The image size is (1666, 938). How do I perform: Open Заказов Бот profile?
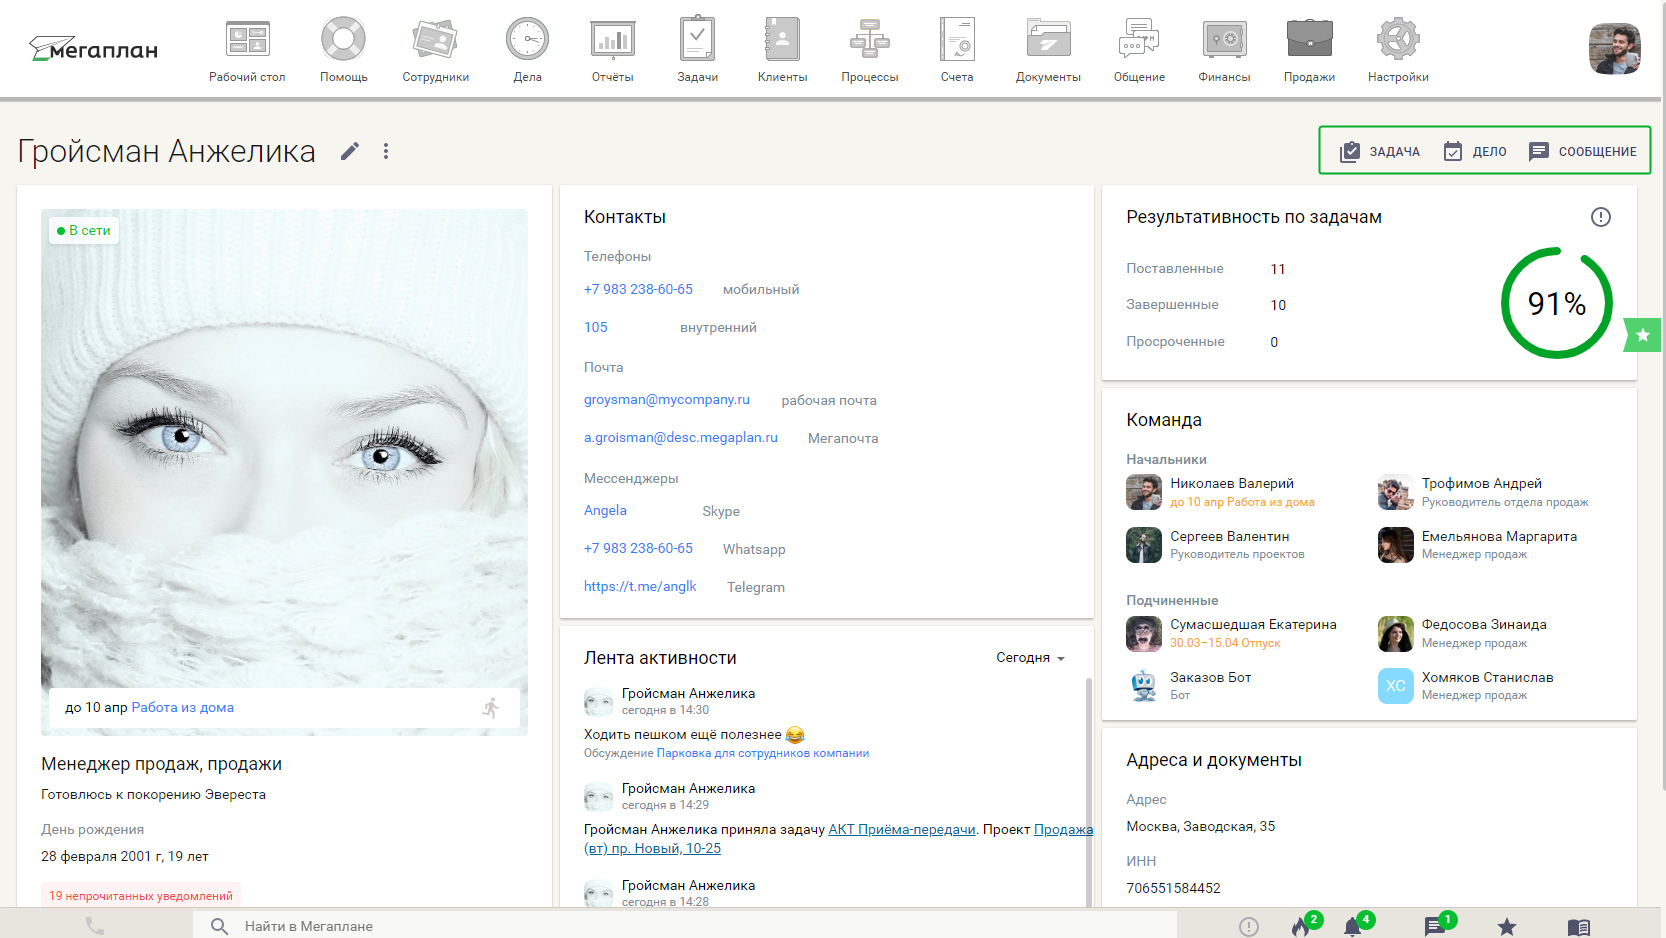tap(1210, 677)
